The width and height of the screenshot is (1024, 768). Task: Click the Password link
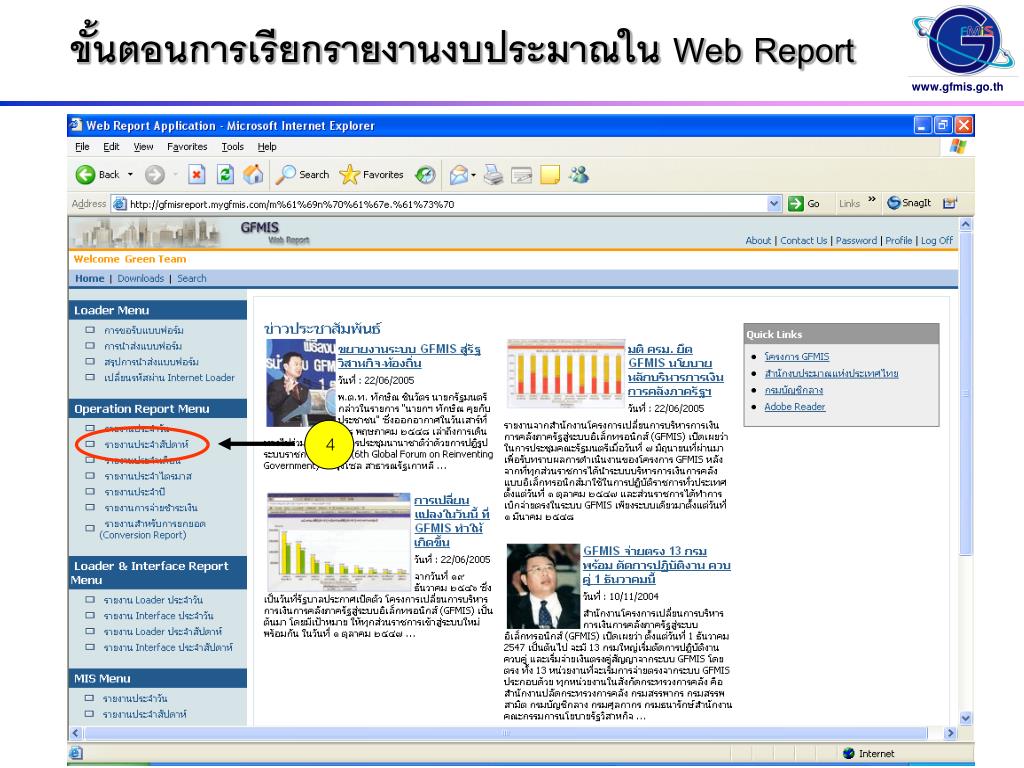point(856,240)
